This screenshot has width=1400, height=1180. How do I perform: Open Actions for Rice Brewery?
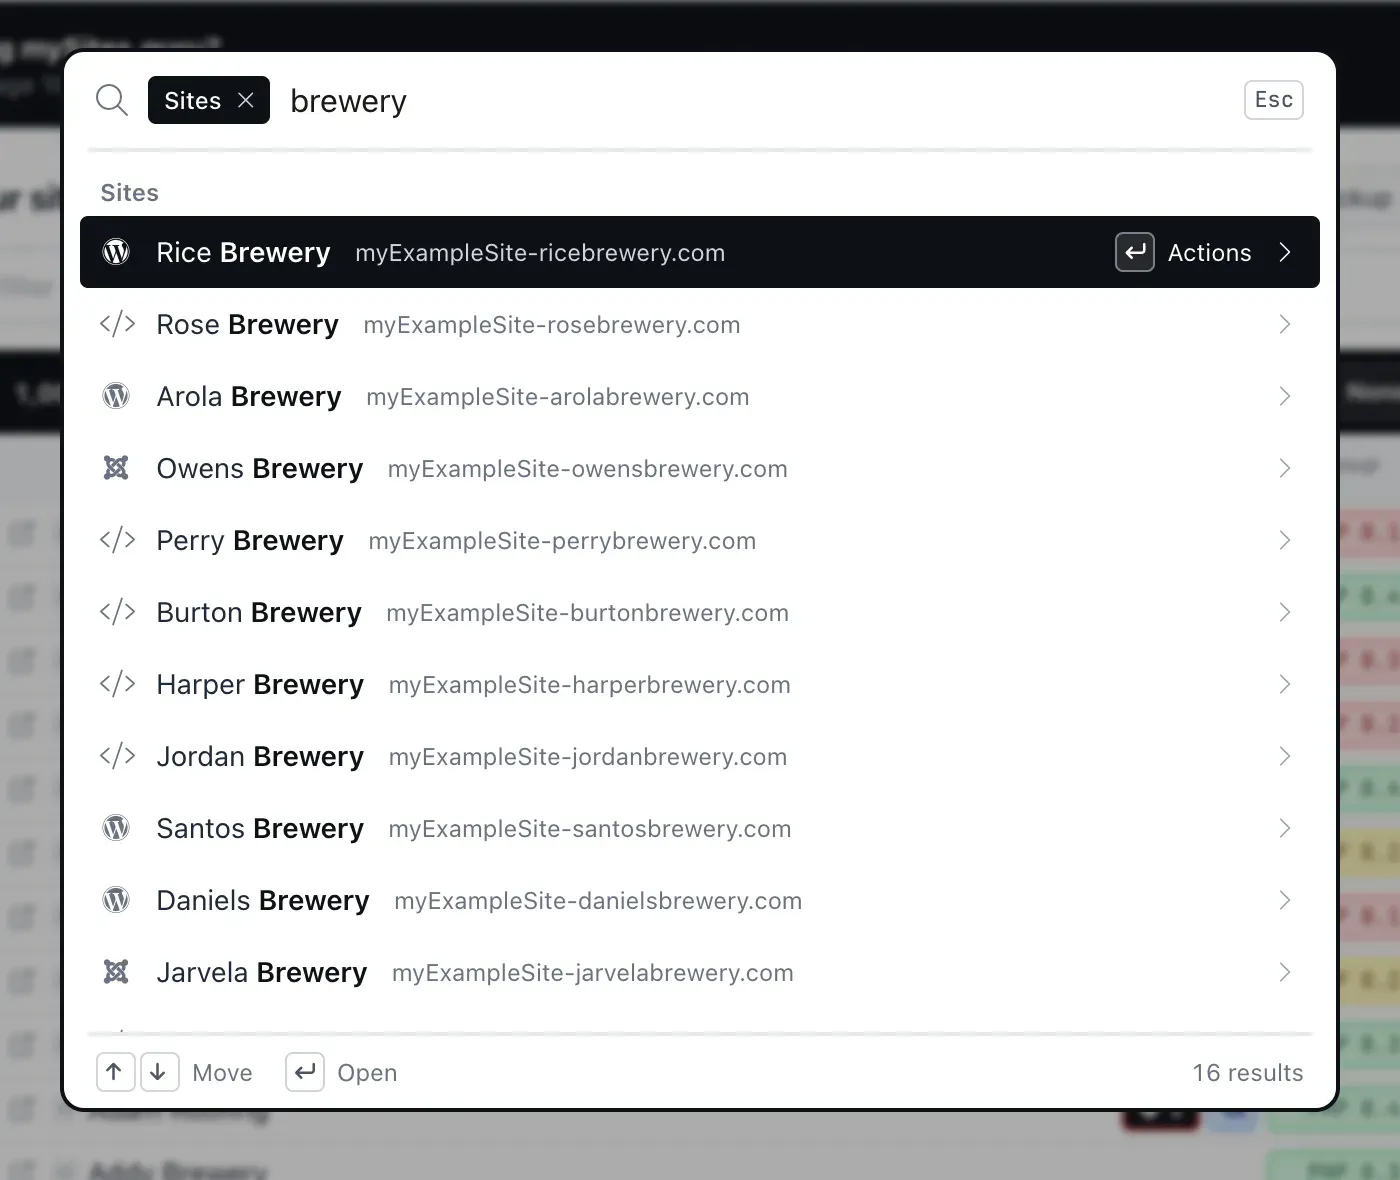coord(1209,253)
